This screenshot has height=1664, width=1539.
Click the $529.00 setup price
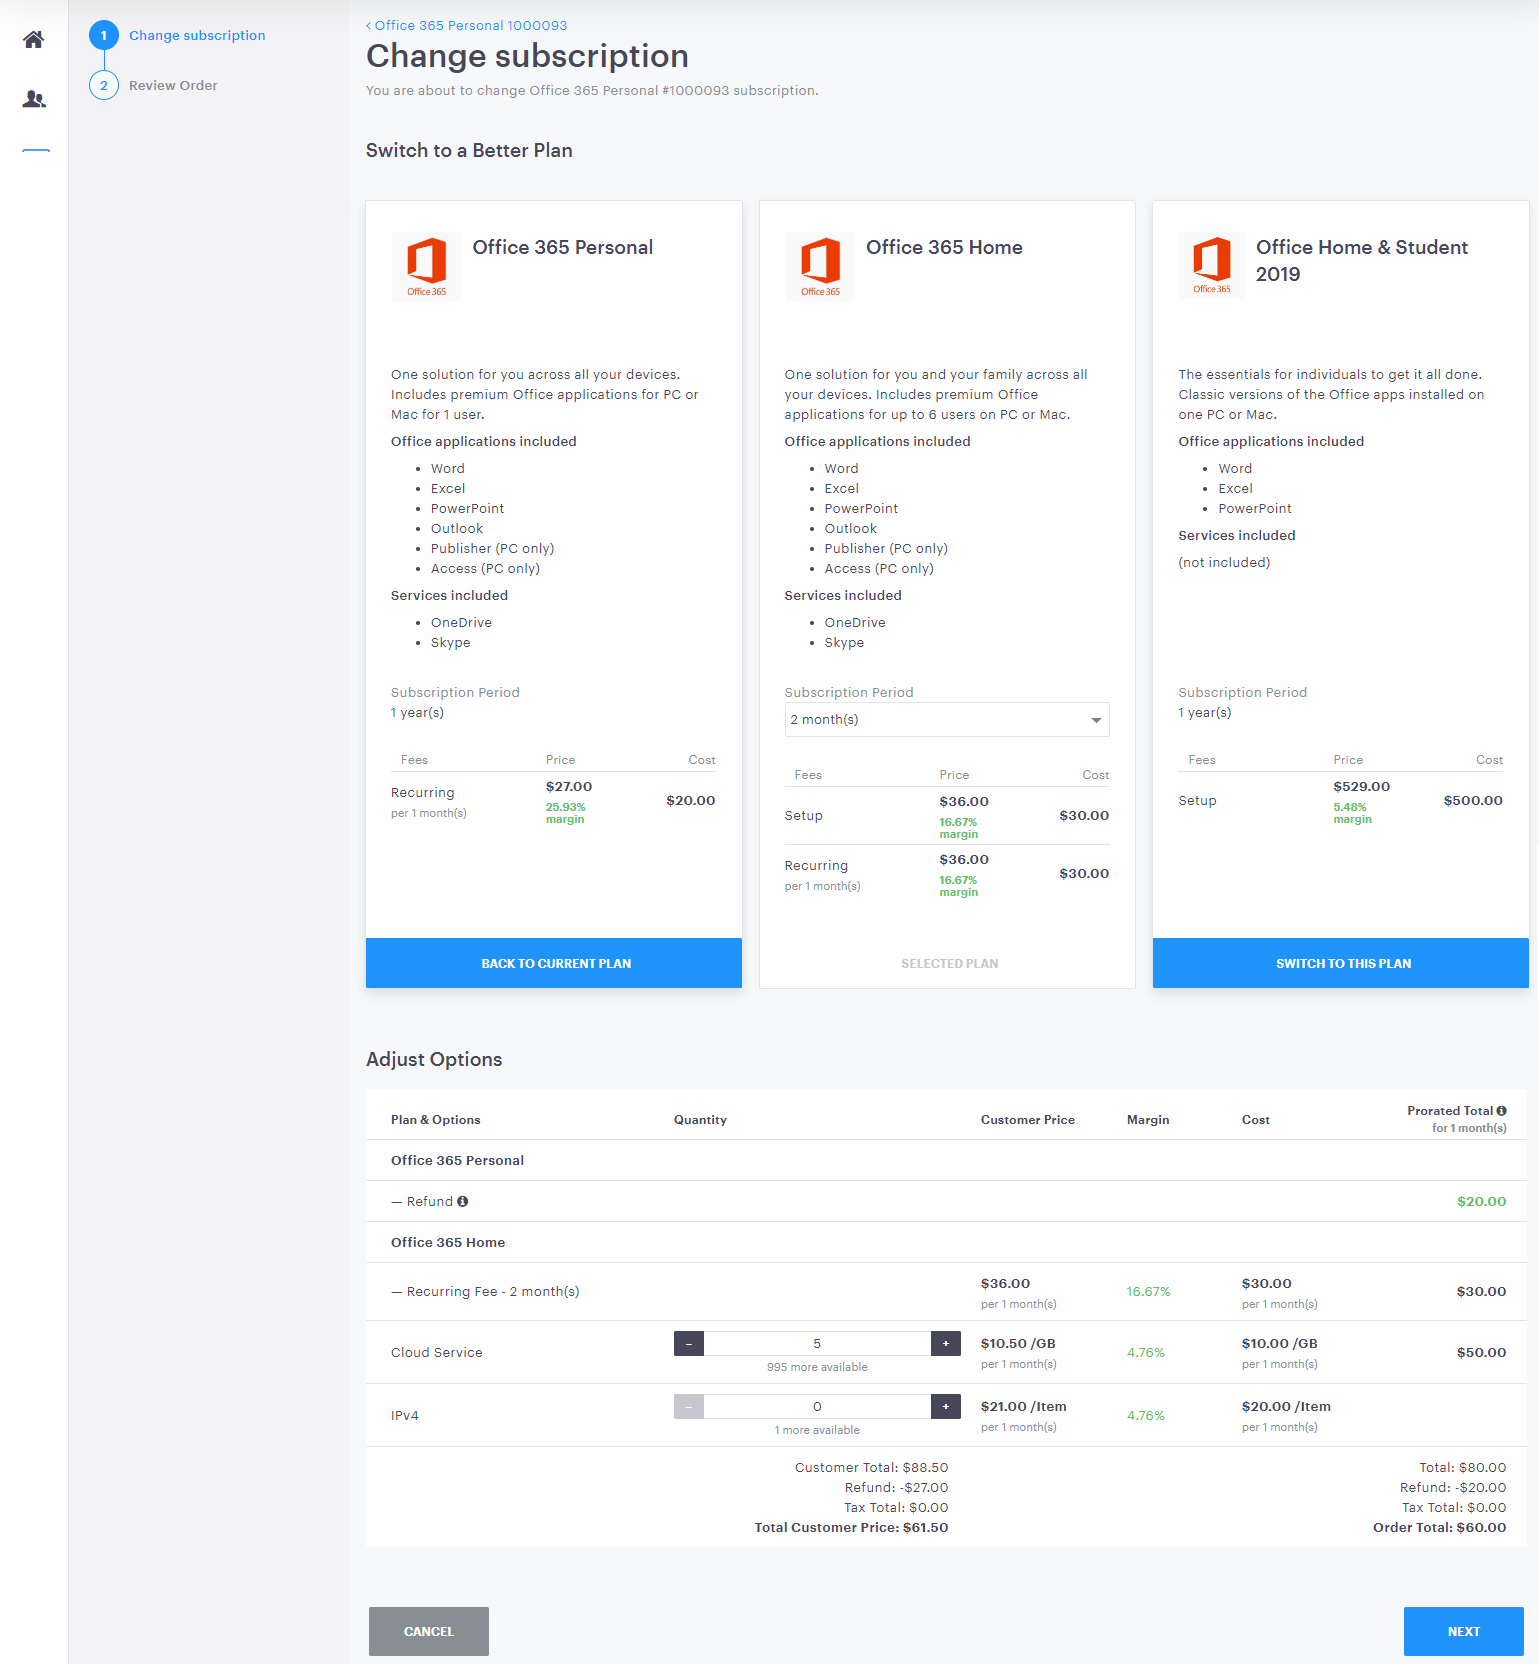pyautogui.click(x=1361, y=786)
